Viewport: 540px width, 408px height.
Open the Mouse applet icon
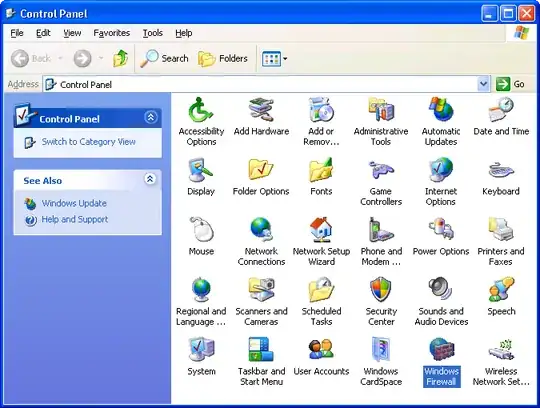point(201,230)
